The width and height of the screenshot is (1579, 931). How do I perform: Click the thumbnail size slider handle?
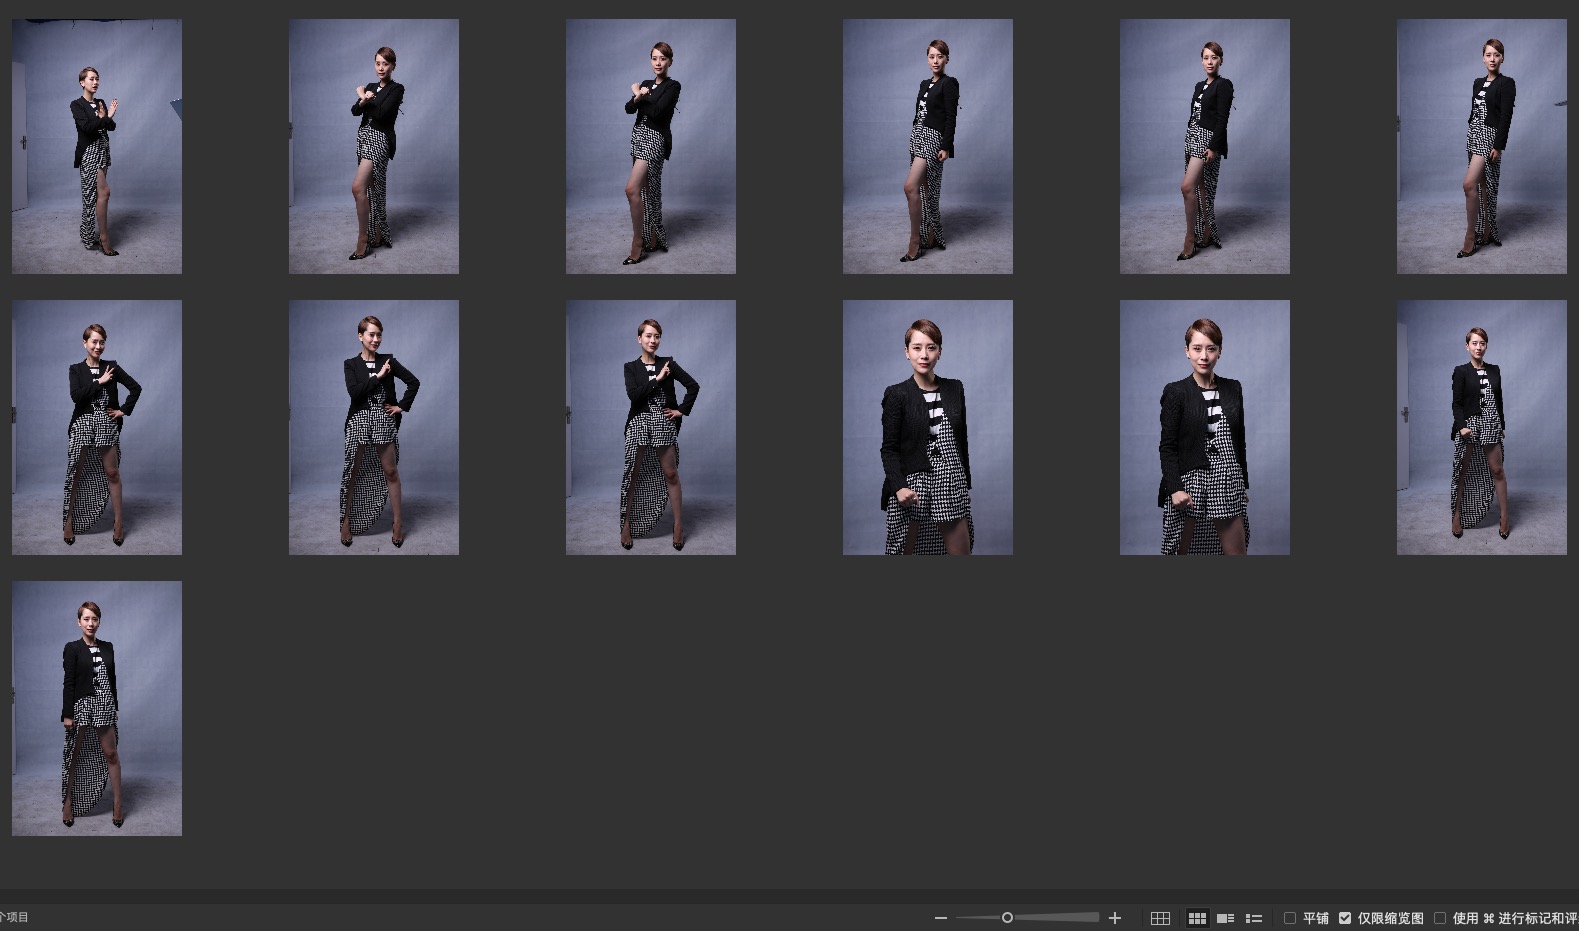click(x=1007, y=918)
